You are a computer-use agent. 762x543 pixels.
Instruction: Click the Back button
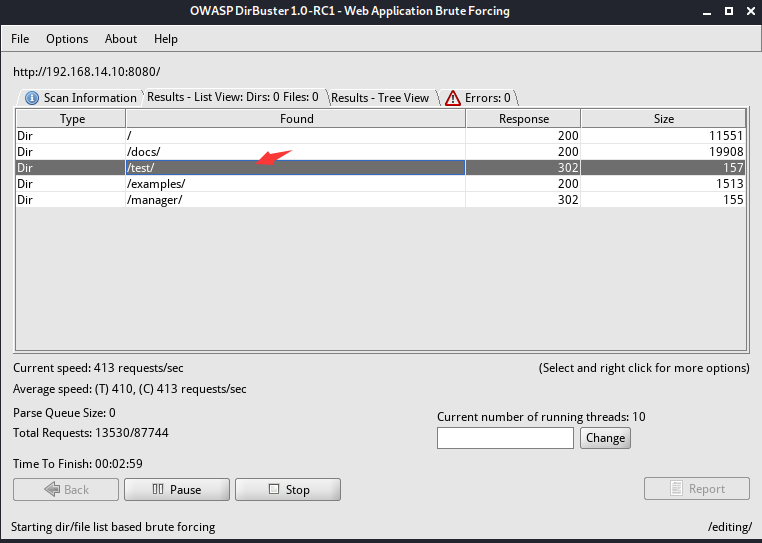[x=66, y=490]
